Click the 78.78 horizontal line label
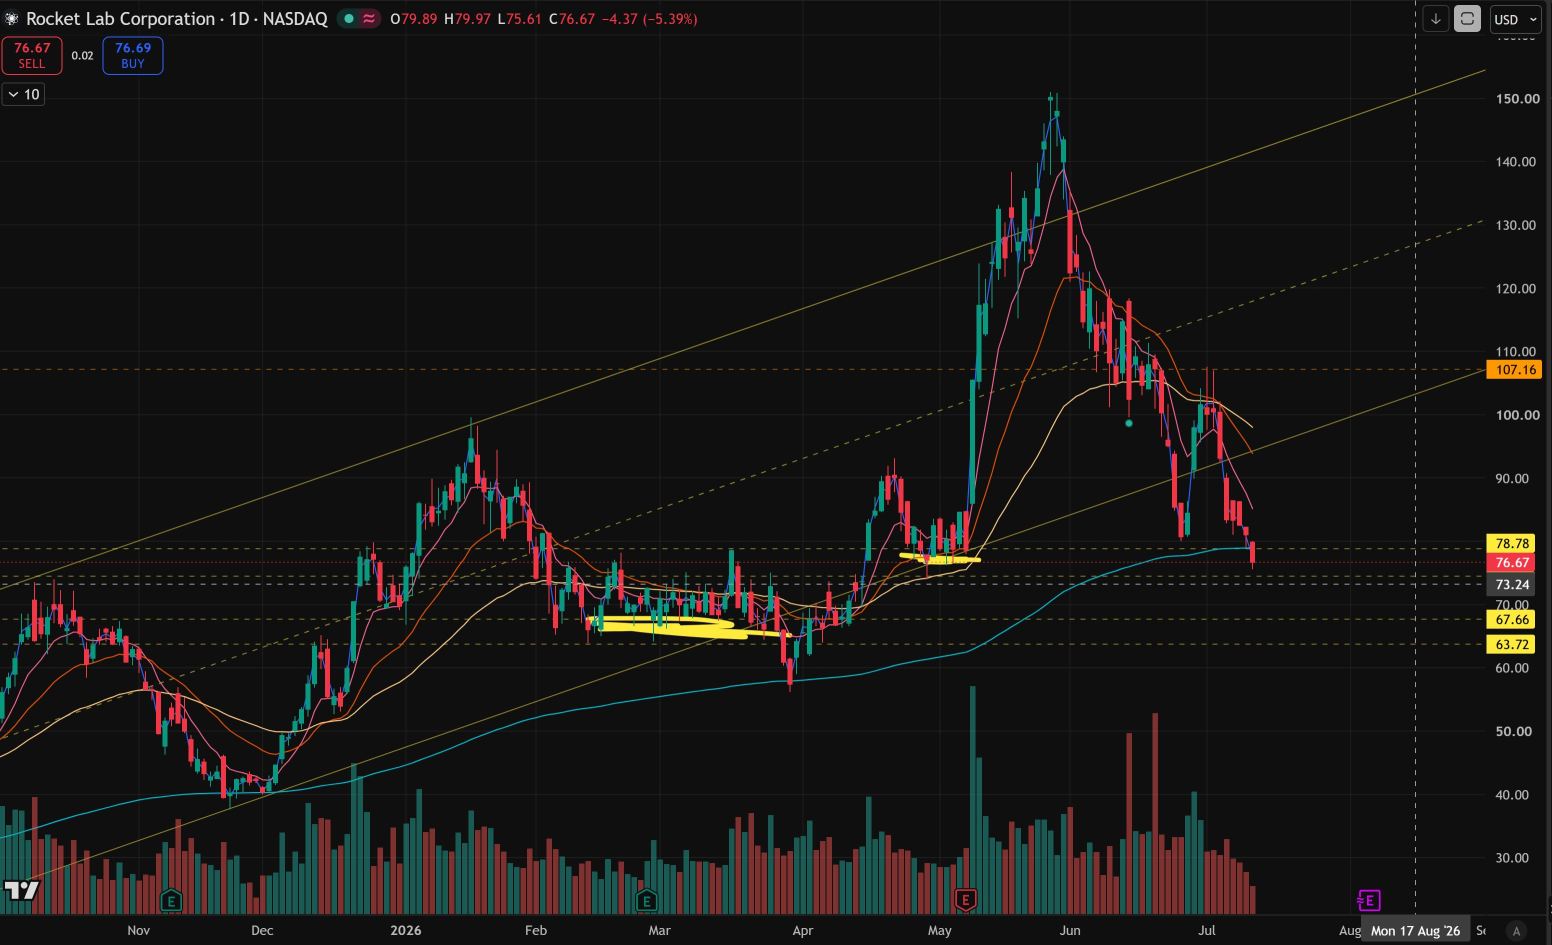The height and width of the screenshot is (945, 1552). point(1512,543)
